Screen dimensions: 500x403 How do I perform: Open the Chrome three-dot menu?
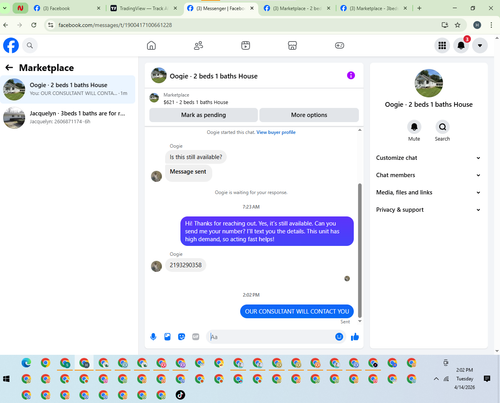tap(491, 25)
